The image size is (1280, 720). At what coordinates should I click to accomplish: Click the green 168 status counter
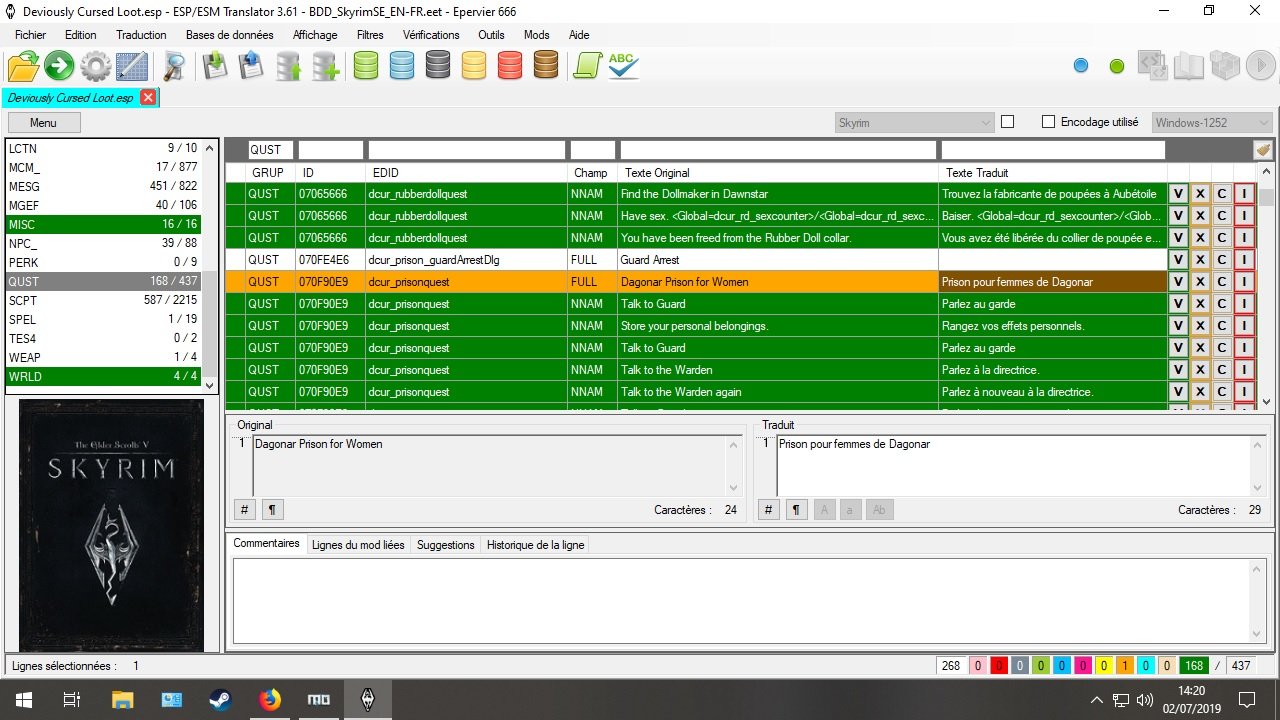coord(1192,666)
